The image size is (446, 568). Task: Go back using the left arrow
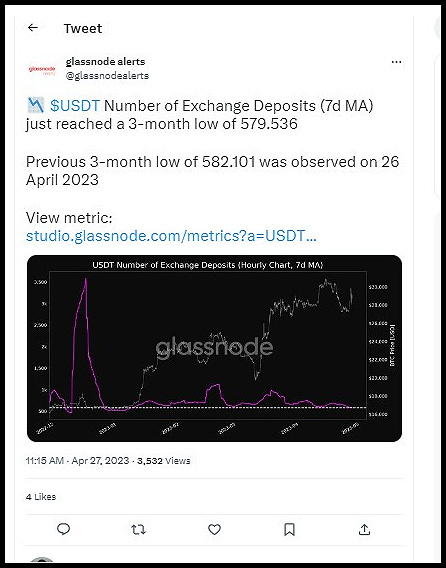pyautogui.click(x=33, y=28)
